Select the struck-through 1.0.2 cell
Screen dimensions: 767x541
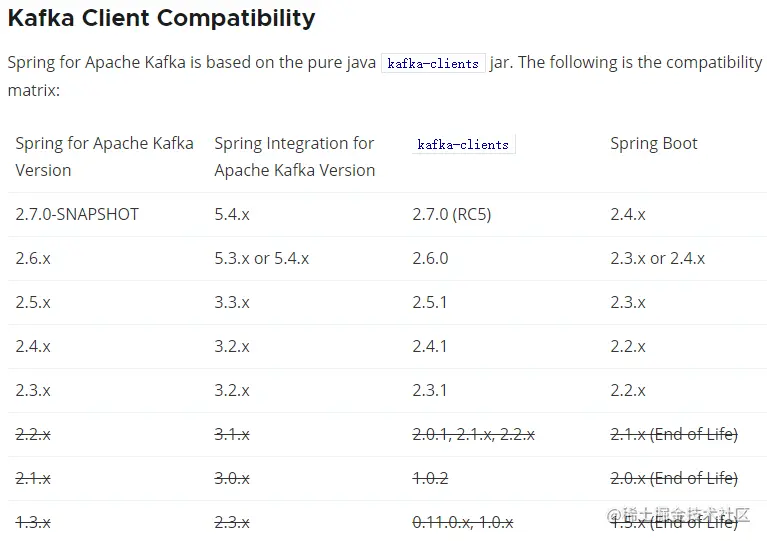click(430, 478)
